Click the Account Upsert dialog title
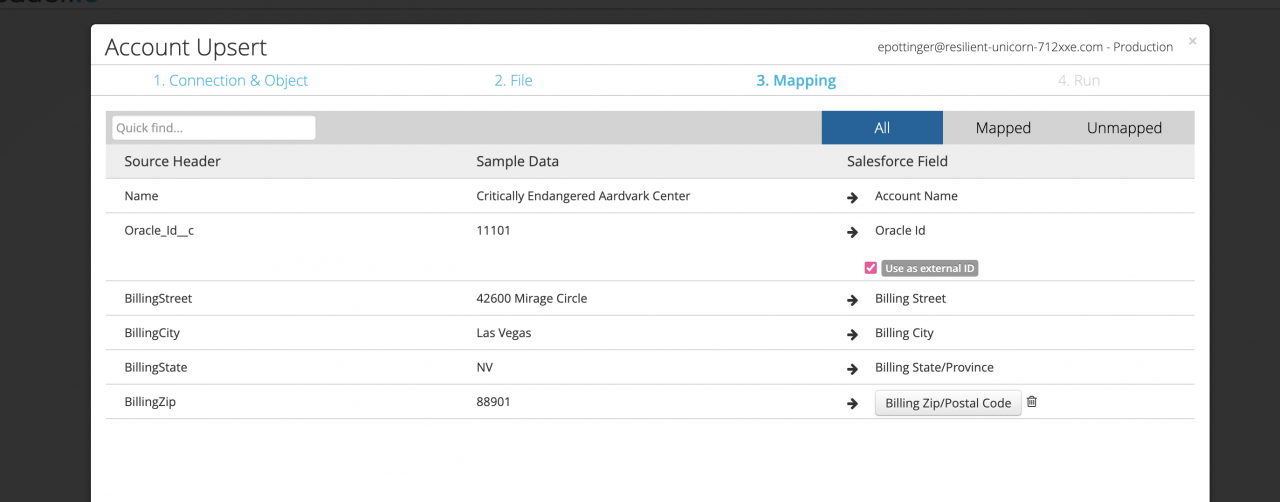The height and width of the screenshot is (502, 1280). pyautogui.click(x=186, y=47)
